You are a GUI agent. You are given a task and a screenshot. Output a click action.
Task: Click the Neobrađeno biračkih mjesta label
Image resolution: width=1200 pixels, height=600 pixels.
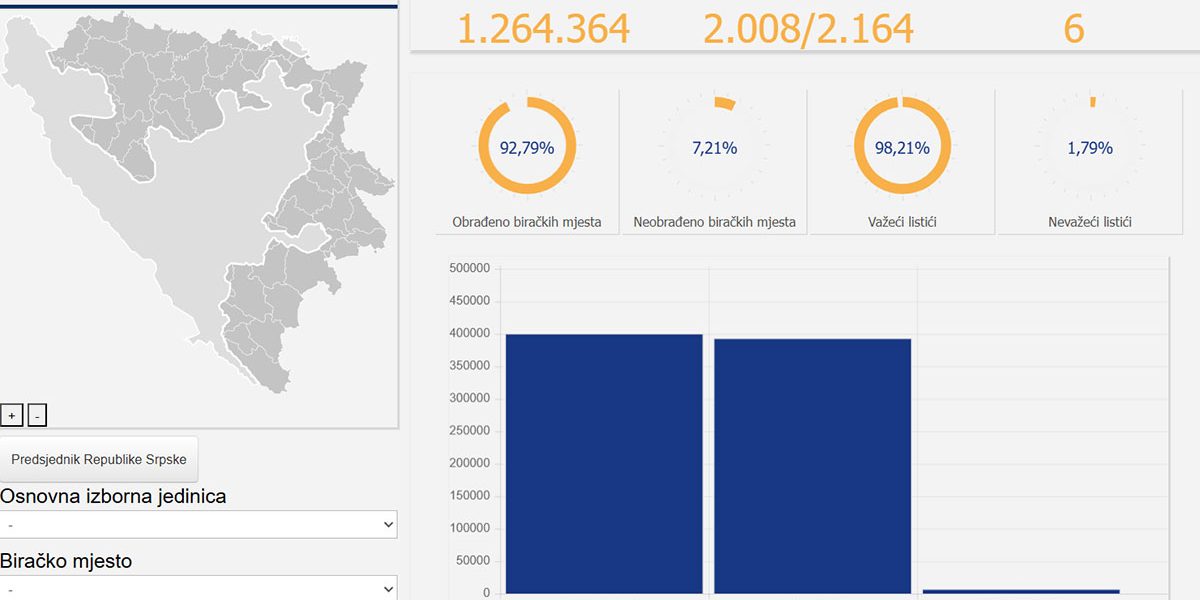coord(714,222)
